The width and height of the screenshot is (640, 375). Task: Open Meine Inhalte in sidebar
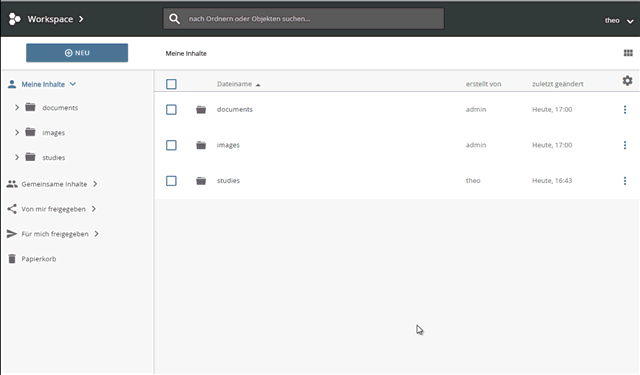pos(43,84)
